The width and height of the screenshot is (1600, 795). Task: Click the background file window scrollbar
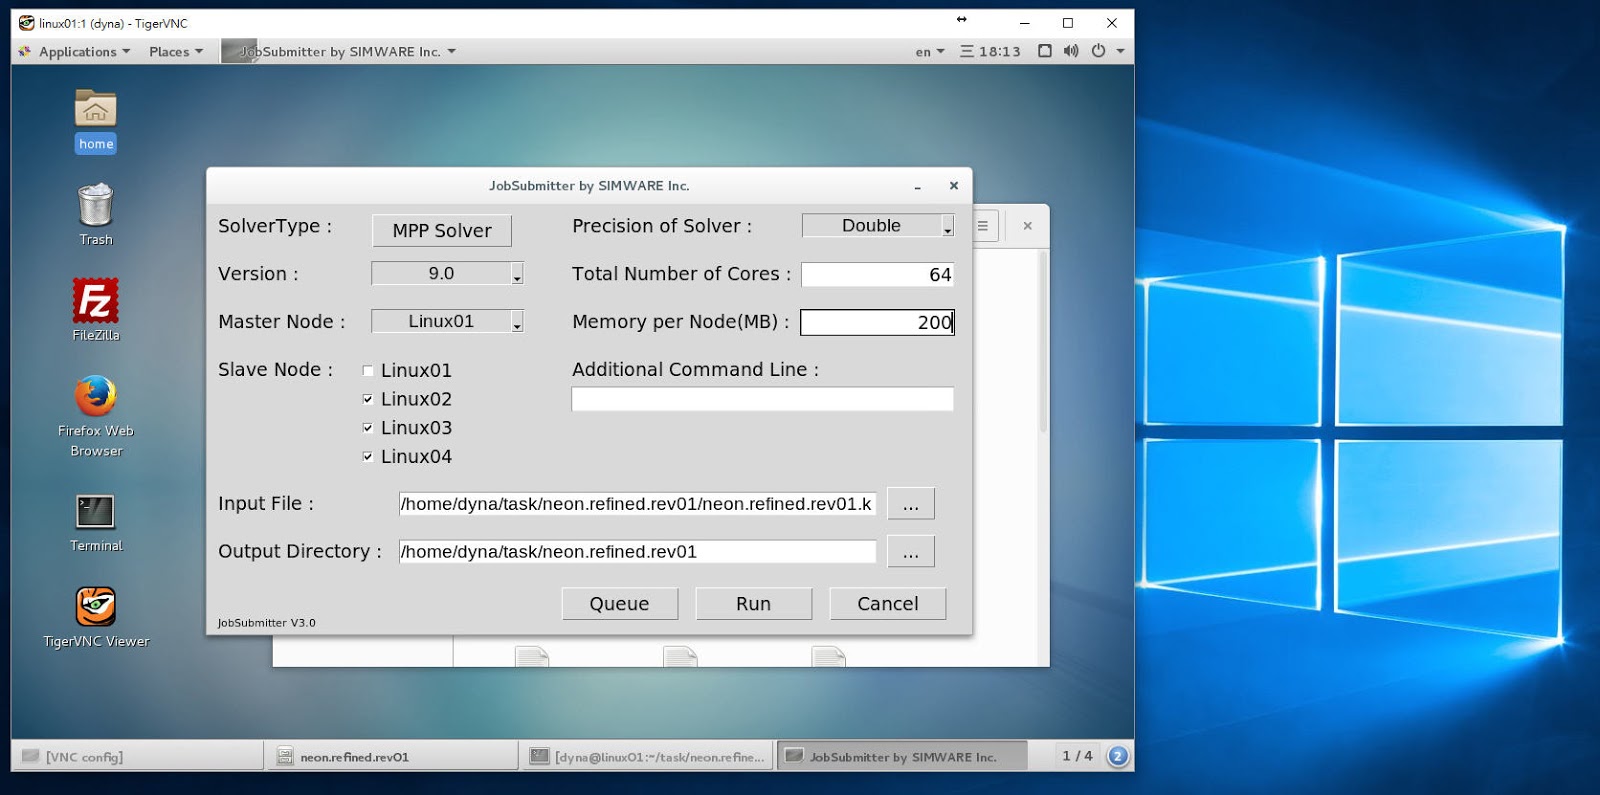point(1043,340)
